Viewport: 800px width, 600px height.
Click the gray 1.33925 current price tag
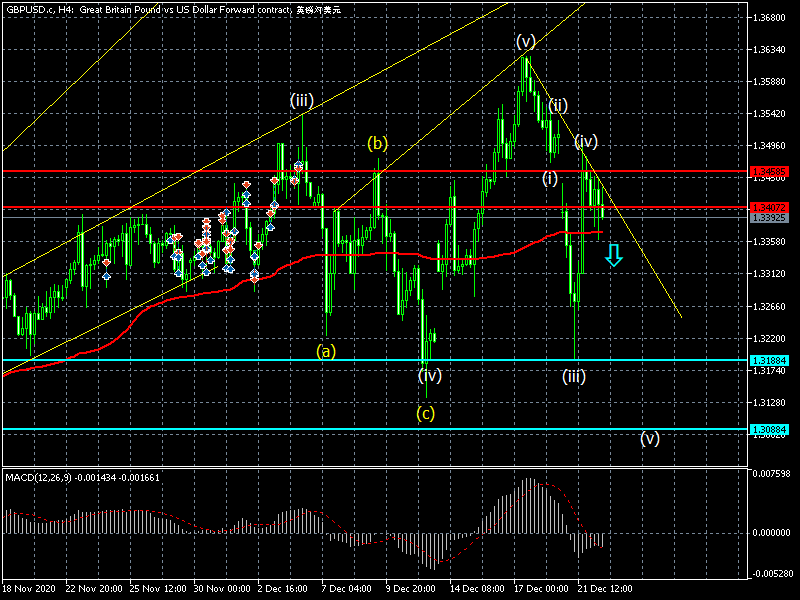coord(769,218)
